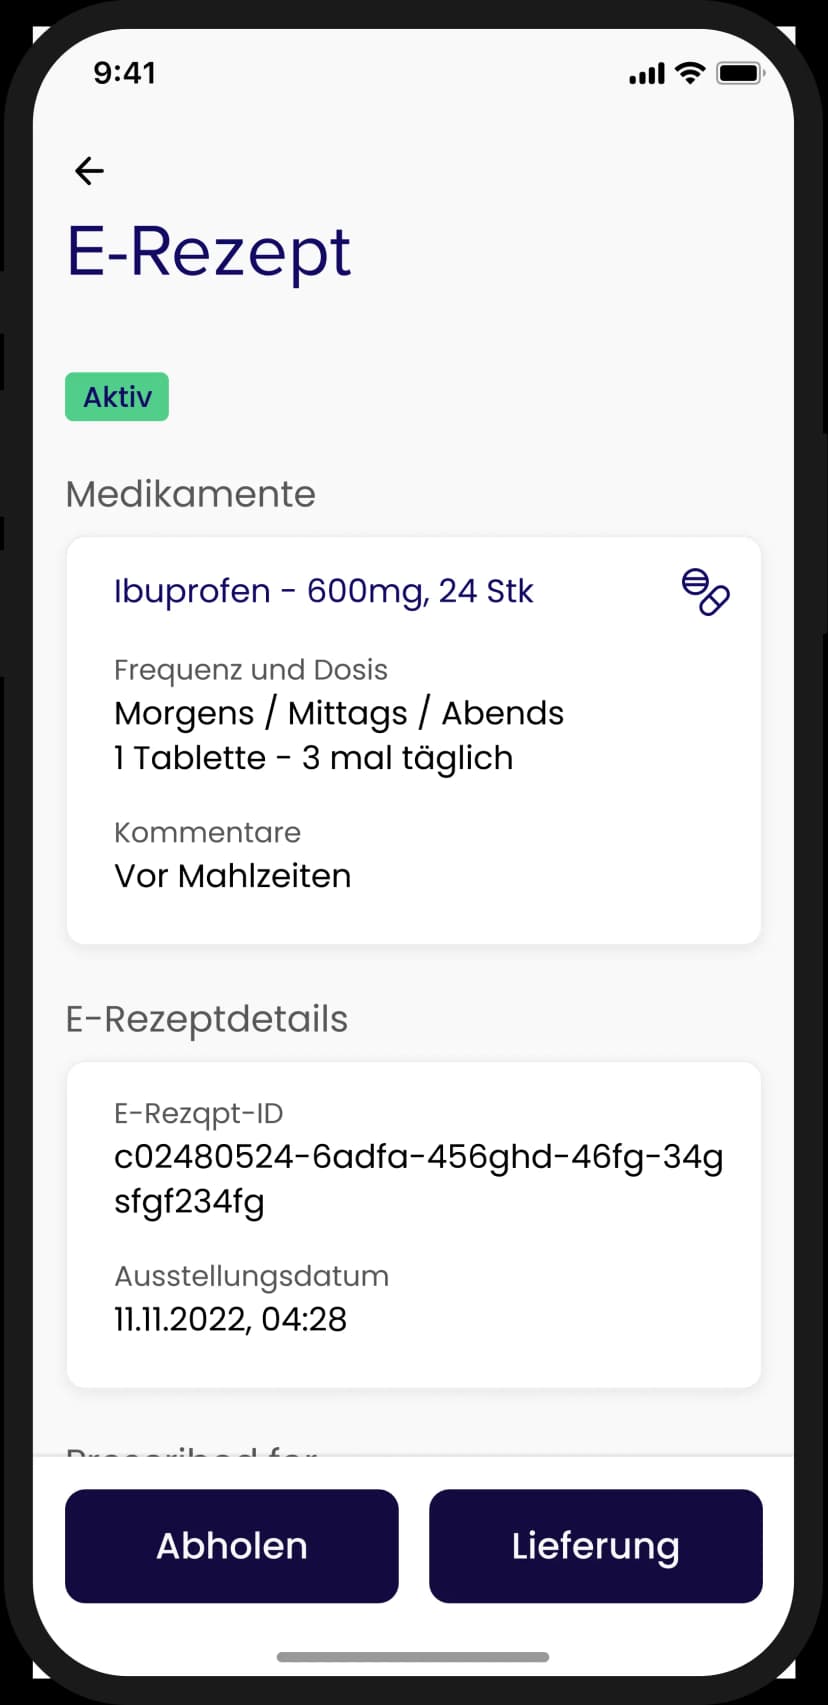The height and width of the screenshot is (1705, 828).
Task: Tap the cellular signal bars icon
Action: tap(646, 74)
